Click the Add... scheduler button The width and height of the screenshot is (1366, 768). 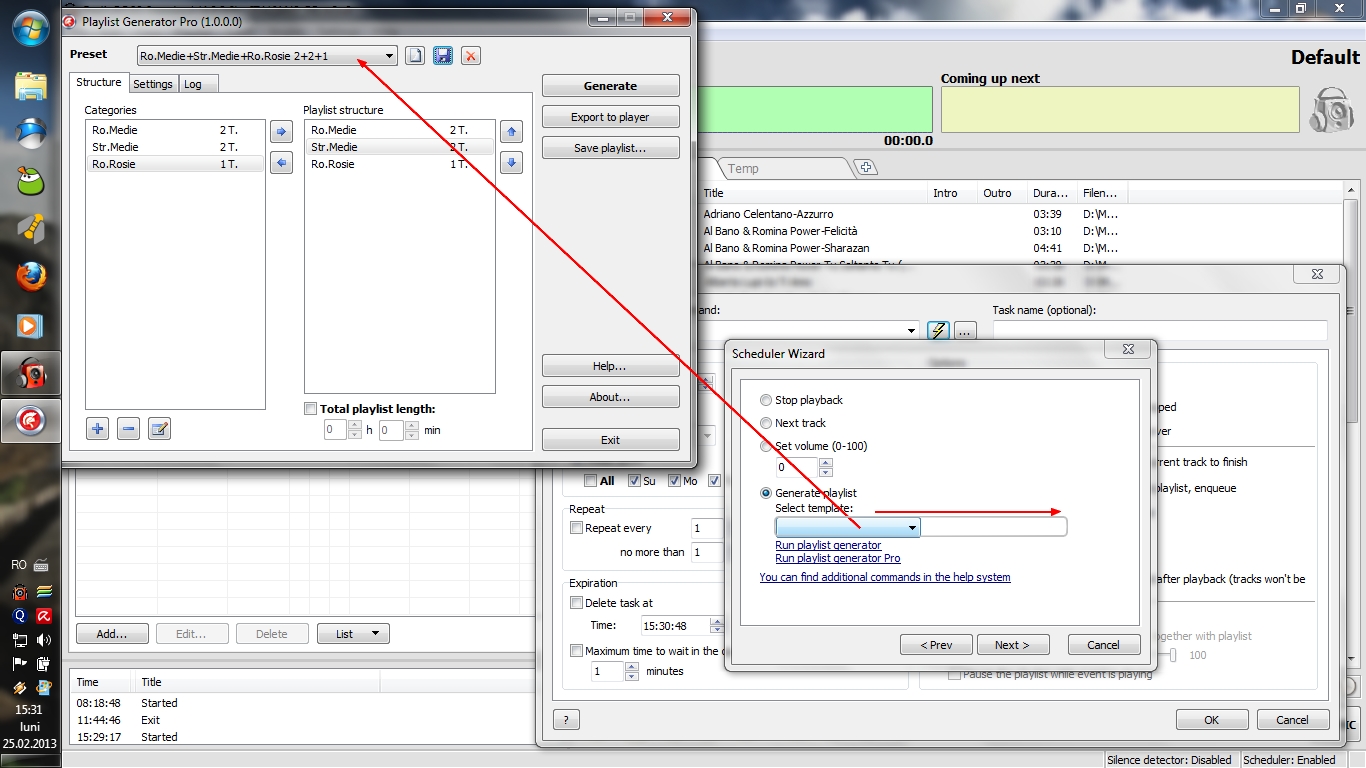tap(112, 634)
